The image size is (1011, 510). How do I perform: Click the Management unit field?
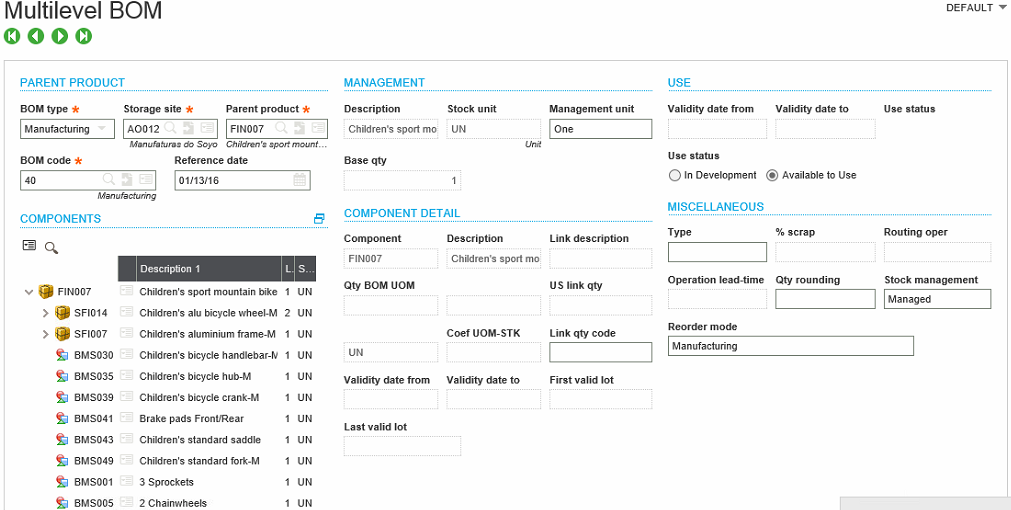click(600, 129)
